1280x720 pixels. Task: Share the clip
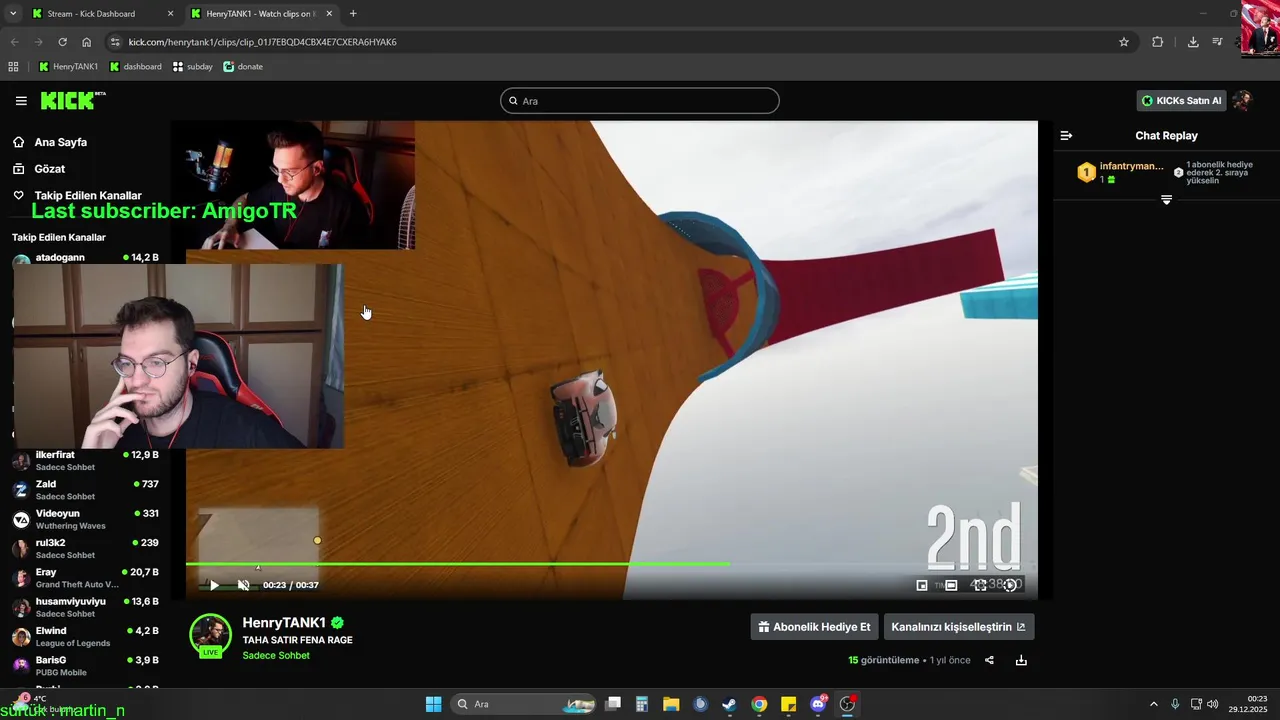(x=989, y=660)
